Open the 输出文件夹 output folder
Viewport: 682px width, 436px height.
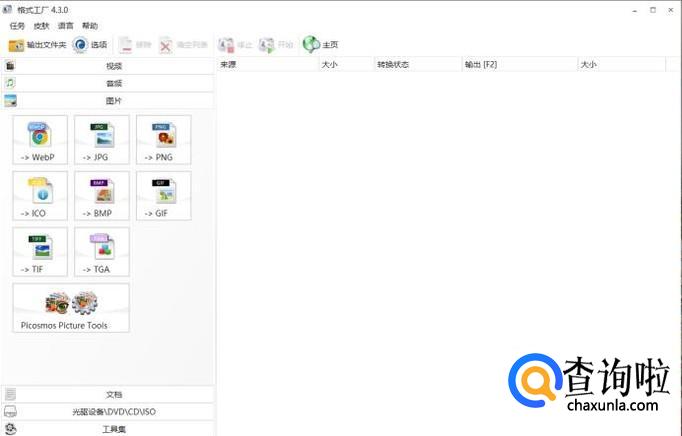(37, 45)
